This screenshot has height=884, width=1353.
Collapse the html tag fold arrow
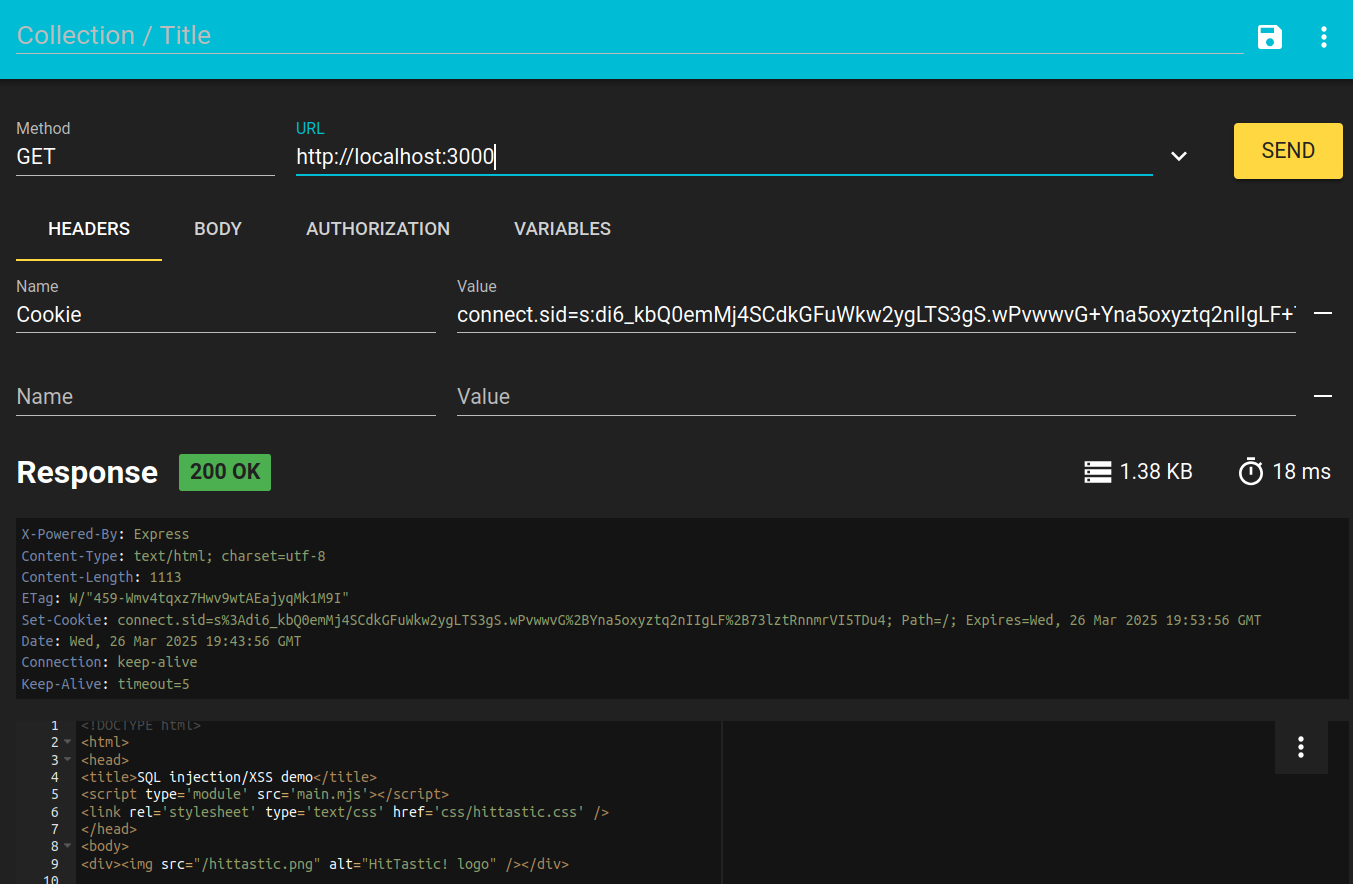point(67,742)
